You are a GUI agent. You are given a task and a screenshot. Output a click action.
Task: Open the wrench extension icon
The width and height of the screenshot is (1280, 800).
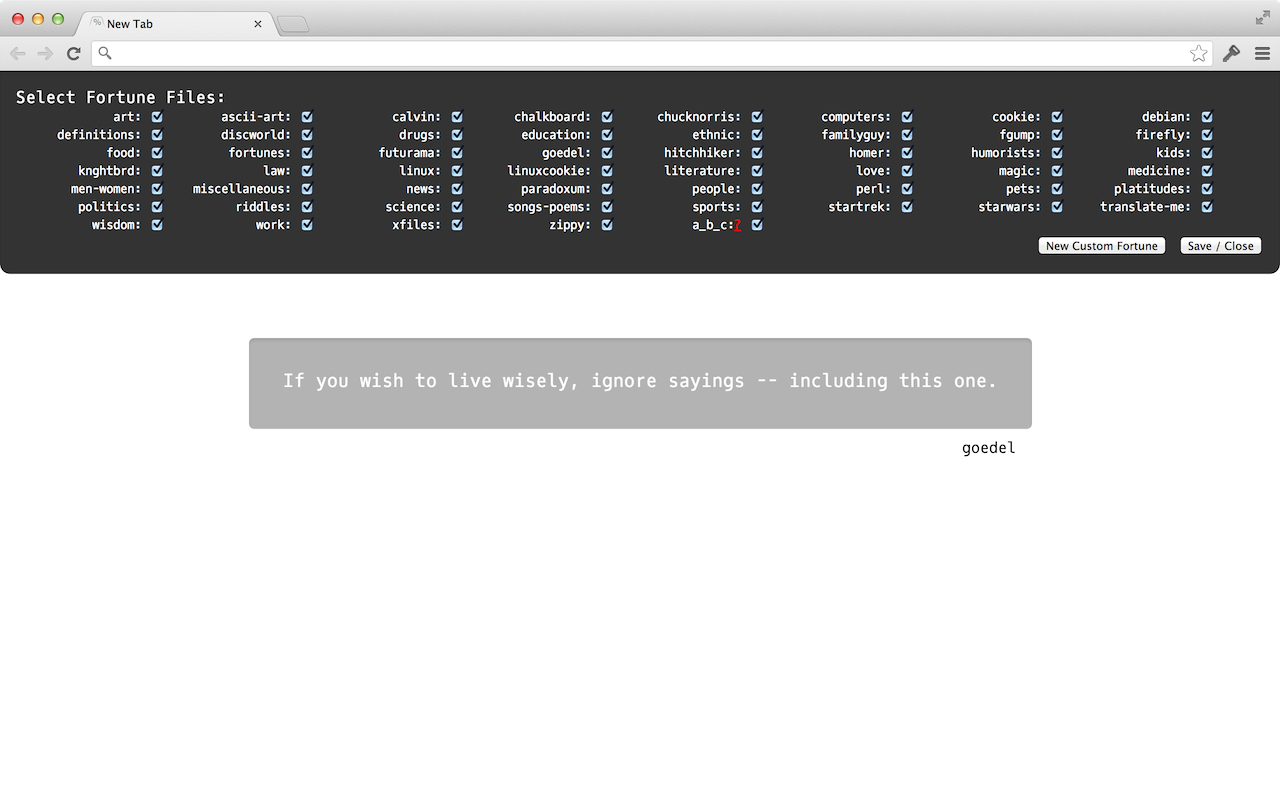click(x=1231, y=54)
